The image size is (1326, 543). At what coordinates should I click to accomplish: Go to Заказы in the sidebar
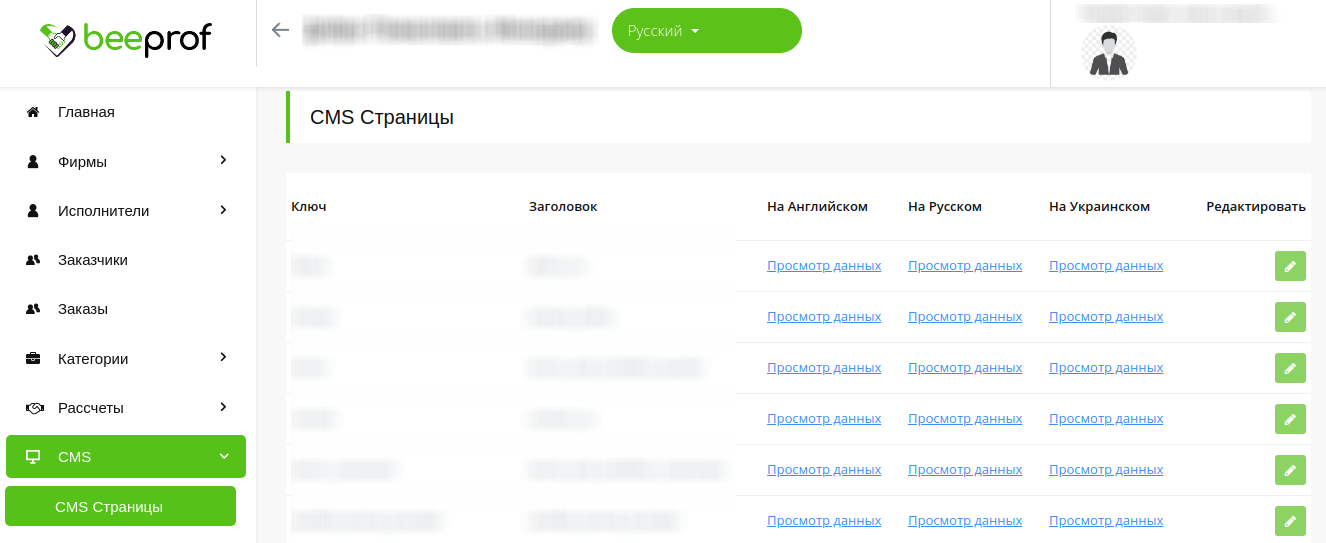coord(83,309)
